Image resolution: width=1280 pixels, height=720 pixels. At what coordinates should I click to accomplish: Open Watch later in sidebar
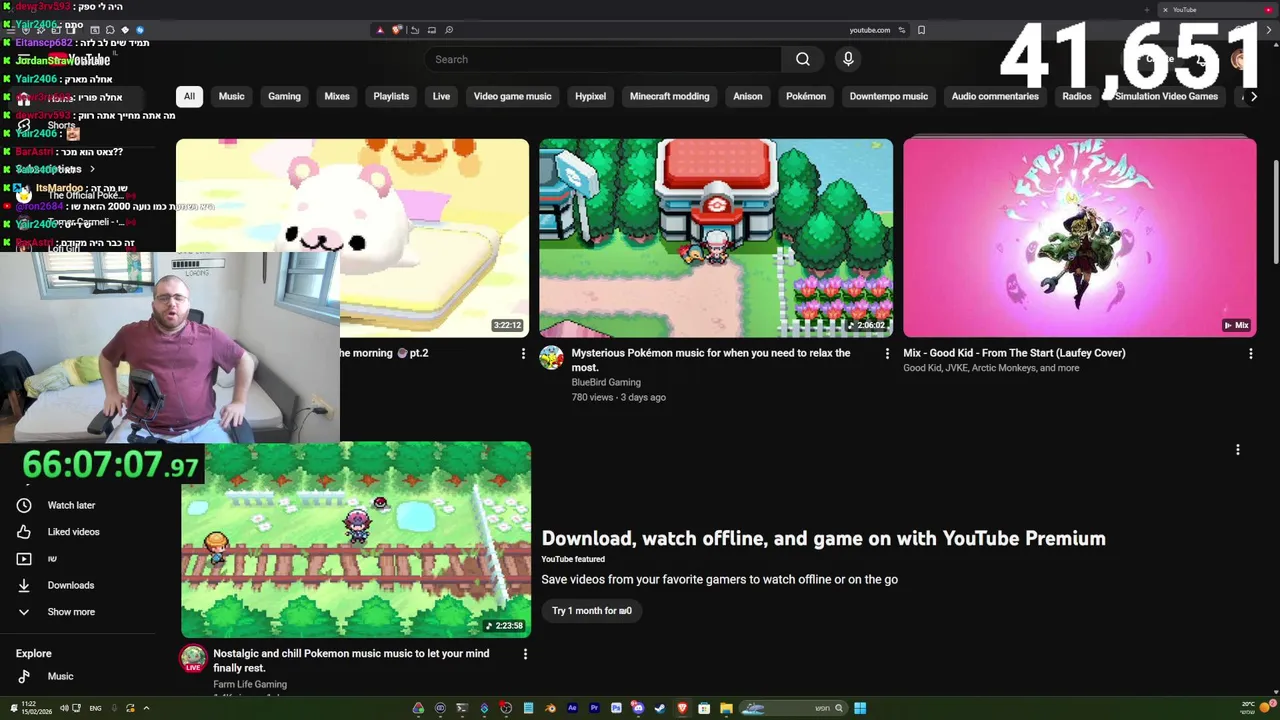[x=71, y=505]
